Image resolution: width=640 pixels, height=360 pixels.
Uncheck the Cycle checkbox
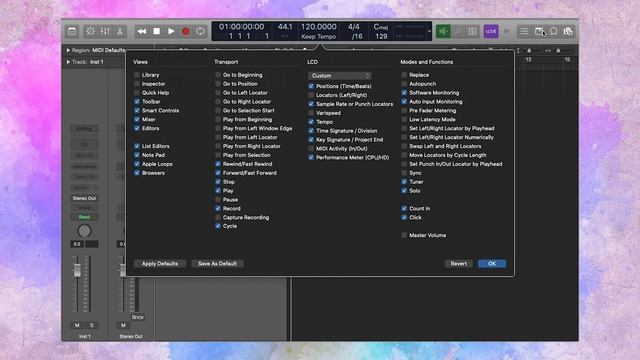[x=218, y=226]
